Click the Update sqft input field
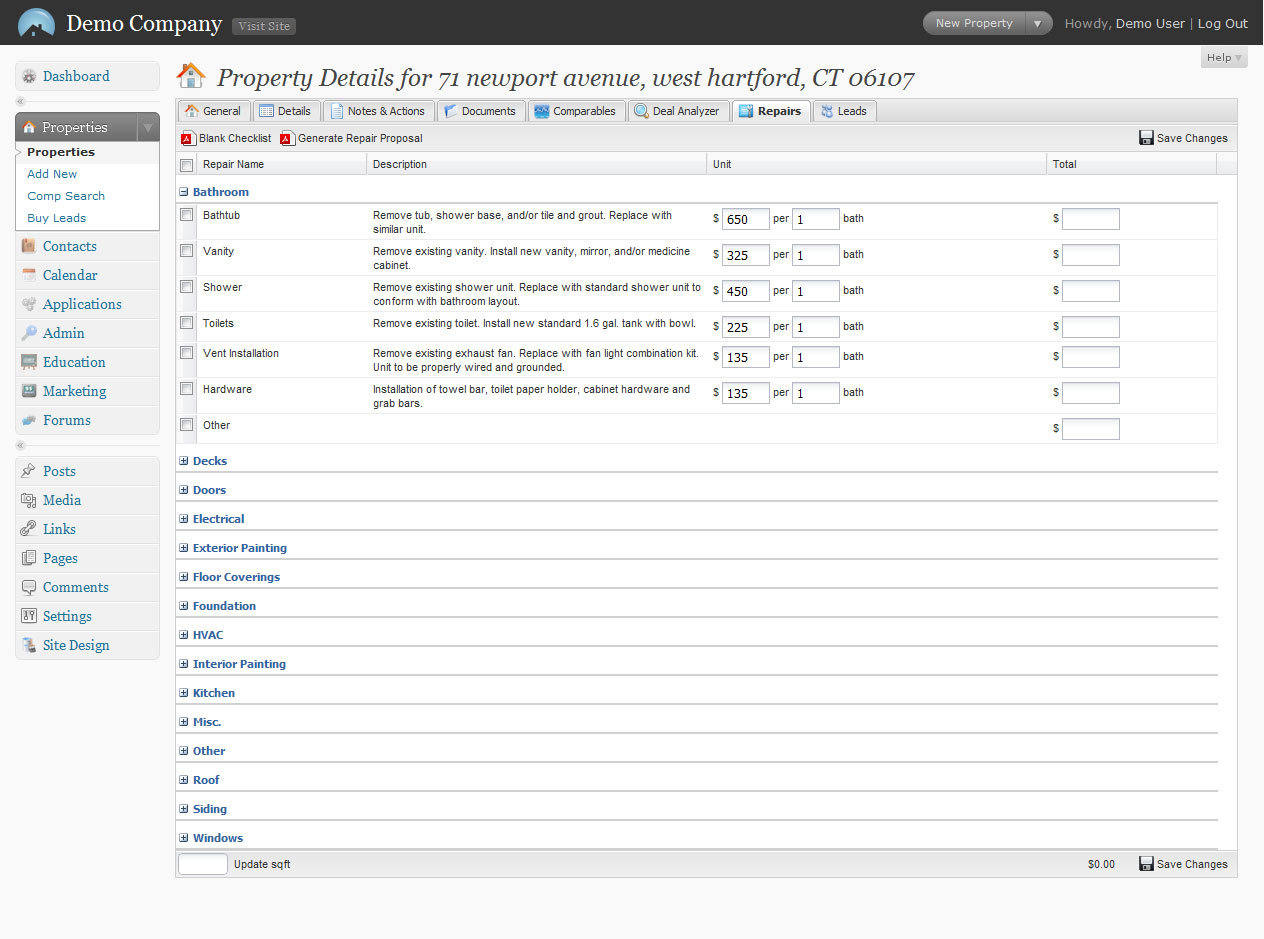1264x939 pixels. 202,864
